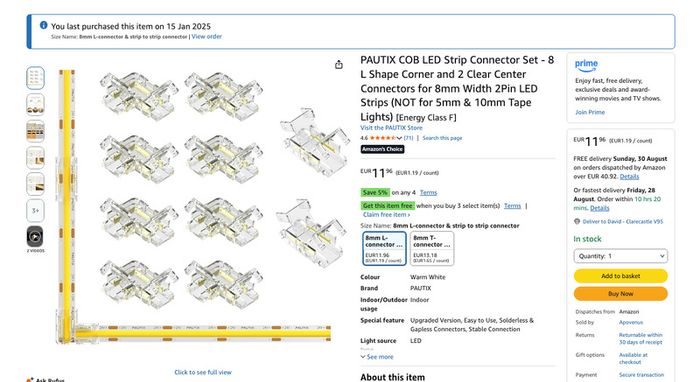Show the 3+ more images thumbnail
Image resolution: width=700 pixels, height=382 pixels.
[x=35, y=210]
